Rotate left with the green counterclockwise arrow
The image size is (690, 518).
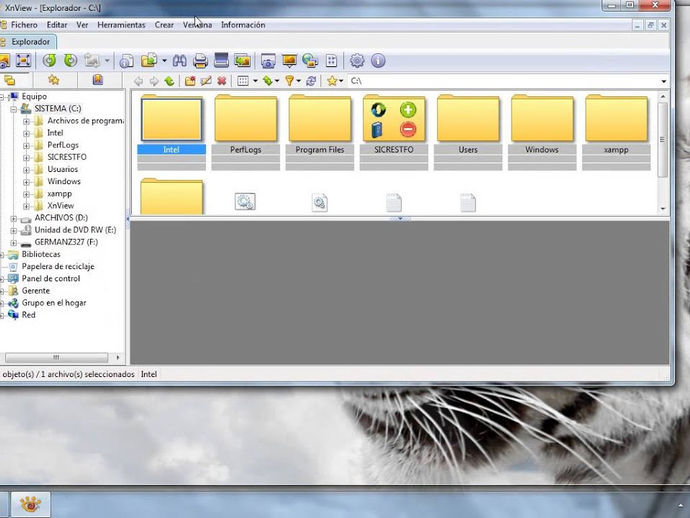tap(49, 60)
